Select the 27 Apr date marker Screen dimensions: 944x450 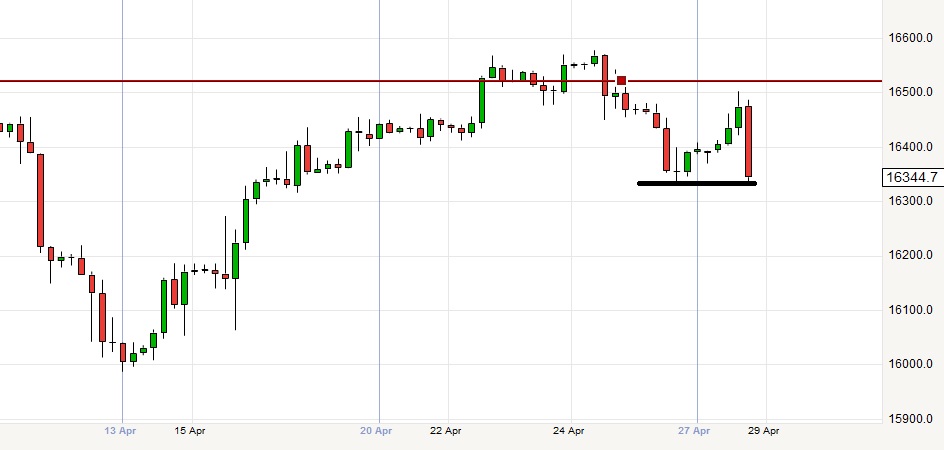tap(694, 431)
